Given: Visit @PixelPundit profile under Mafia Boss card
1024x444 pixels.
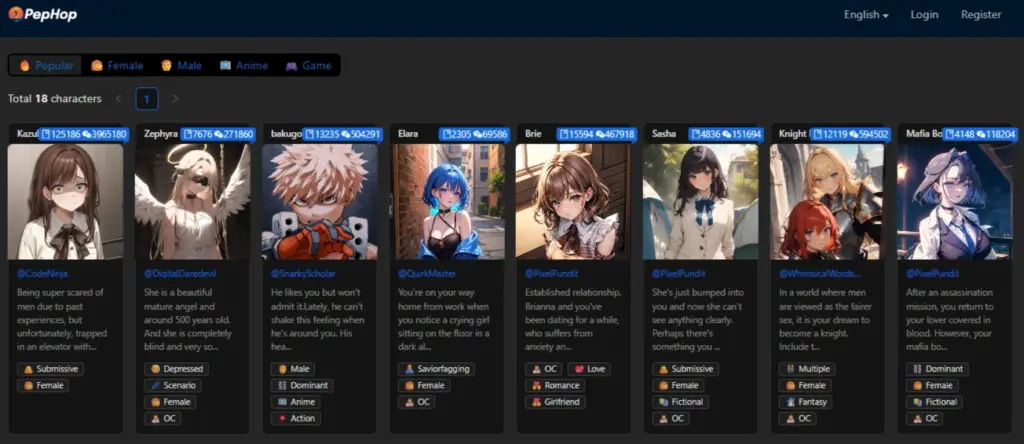Looking at the screenshot, I should coord(933,274).
